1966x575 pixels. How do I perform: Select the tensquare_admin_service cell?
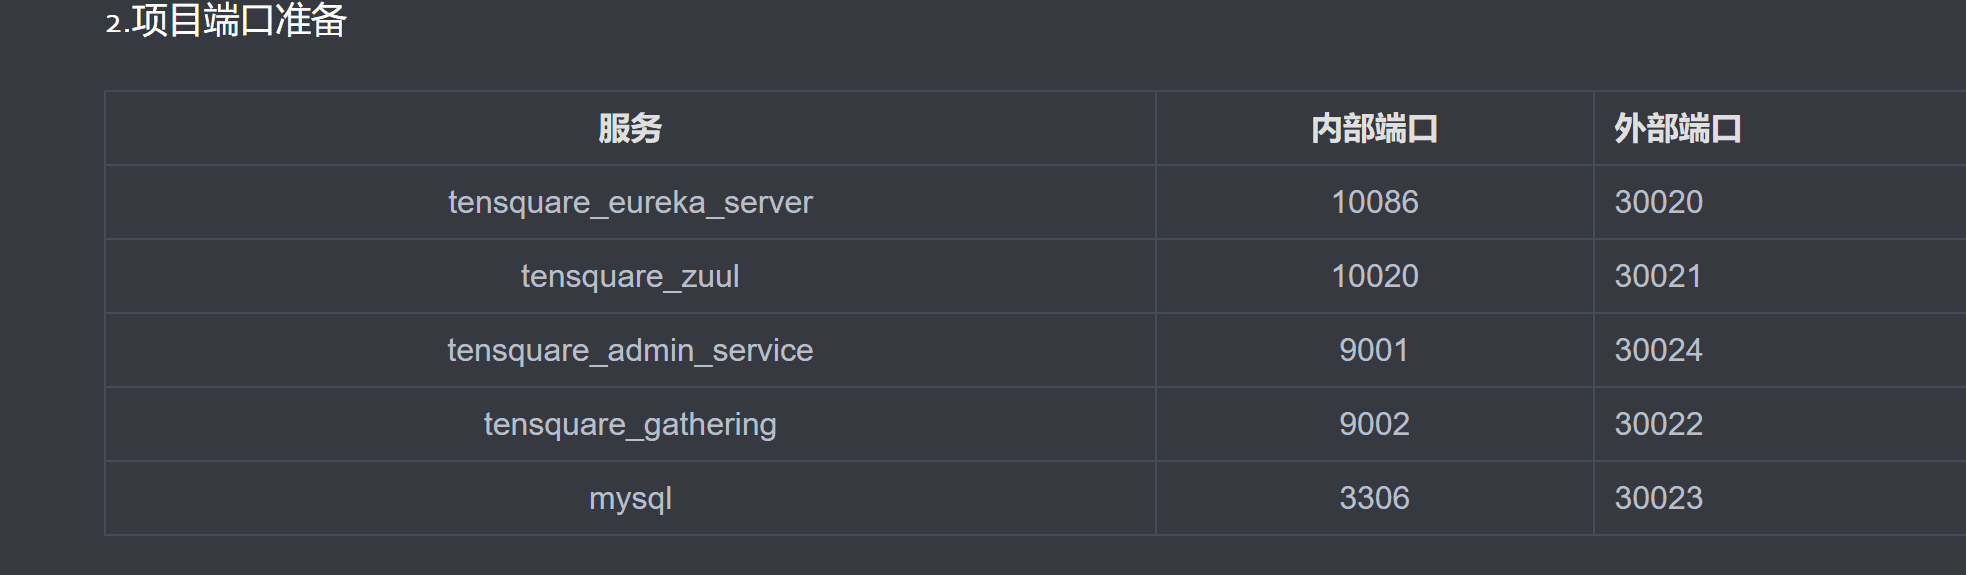coord(630,351)
